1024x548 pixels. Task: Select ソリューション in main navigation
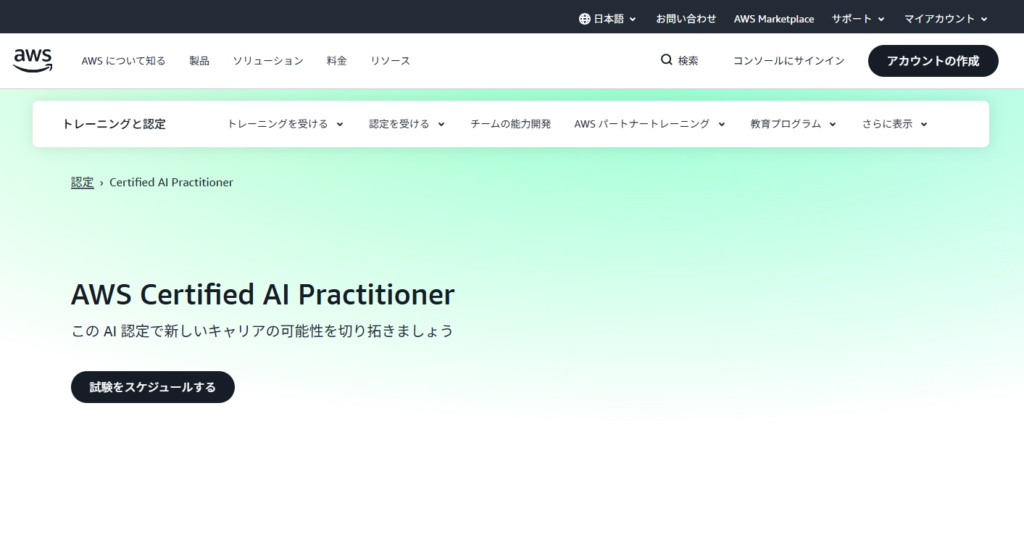tap(268, 61)
